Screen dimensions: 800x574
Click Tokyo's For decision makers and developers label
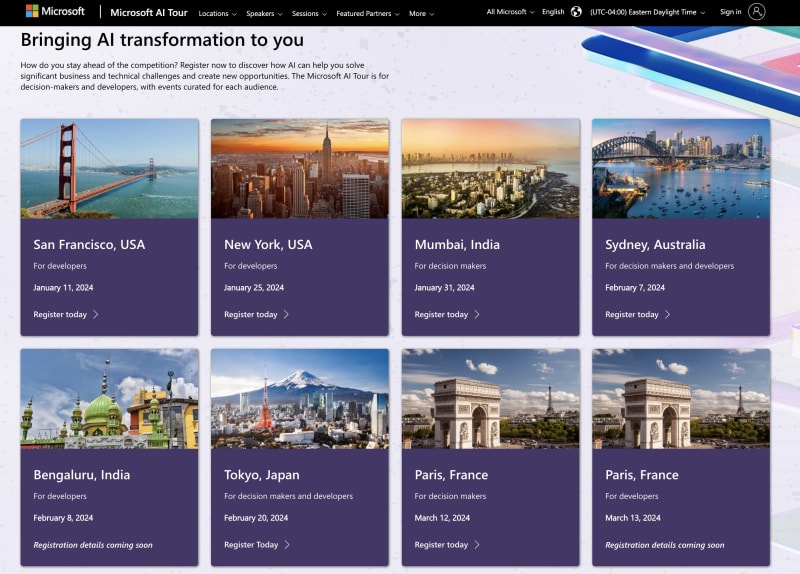288,496
